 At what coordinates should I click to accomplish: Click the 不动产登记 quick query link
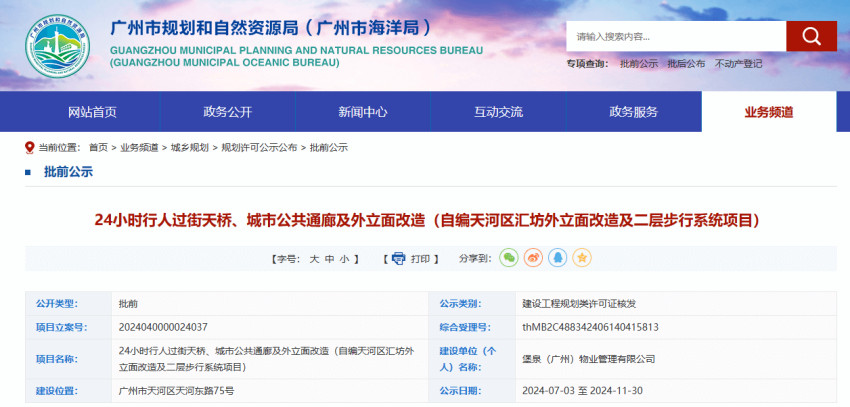[738, 64]
